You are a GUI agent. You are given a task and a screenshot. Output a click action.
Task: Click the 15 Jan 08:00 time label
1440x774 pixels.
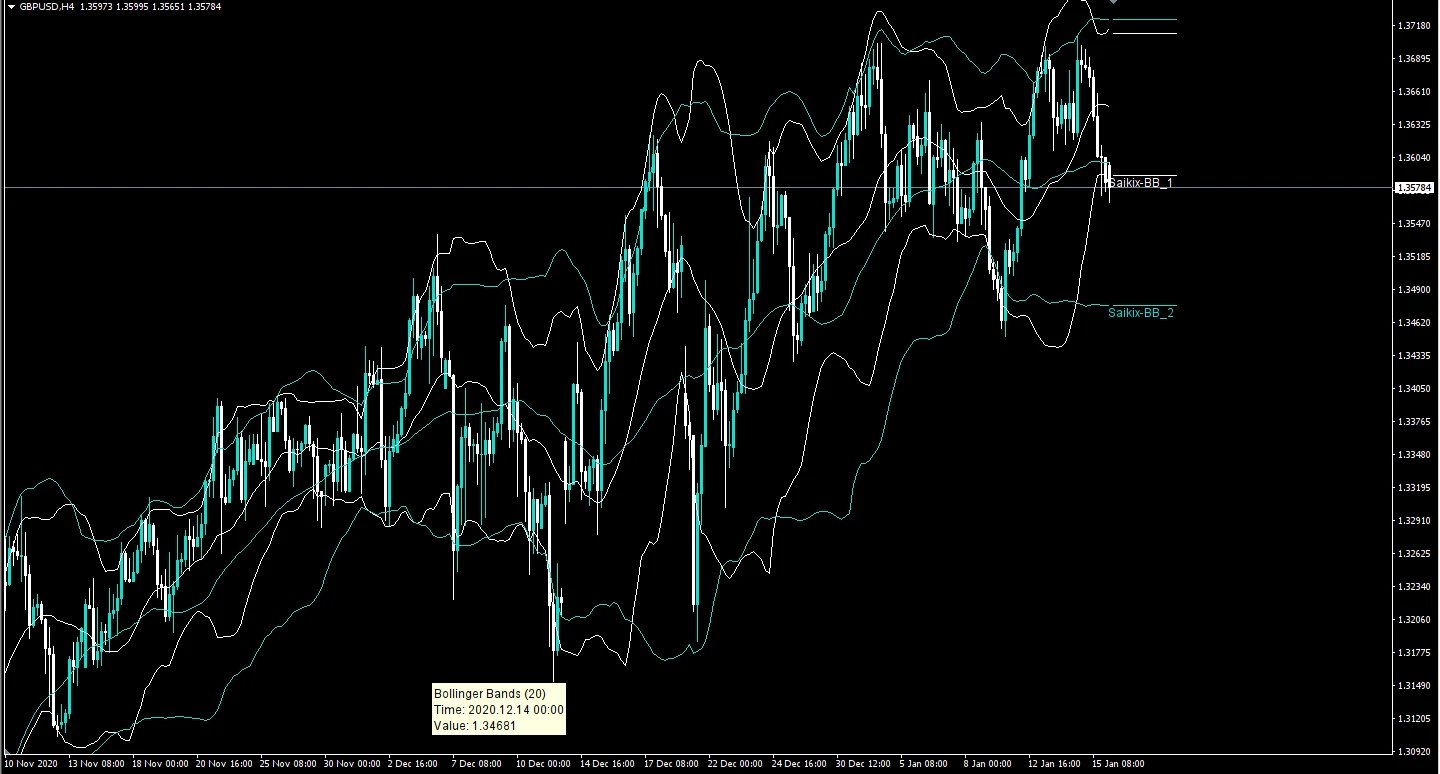pyautogui.click(x=1118, y=764)
